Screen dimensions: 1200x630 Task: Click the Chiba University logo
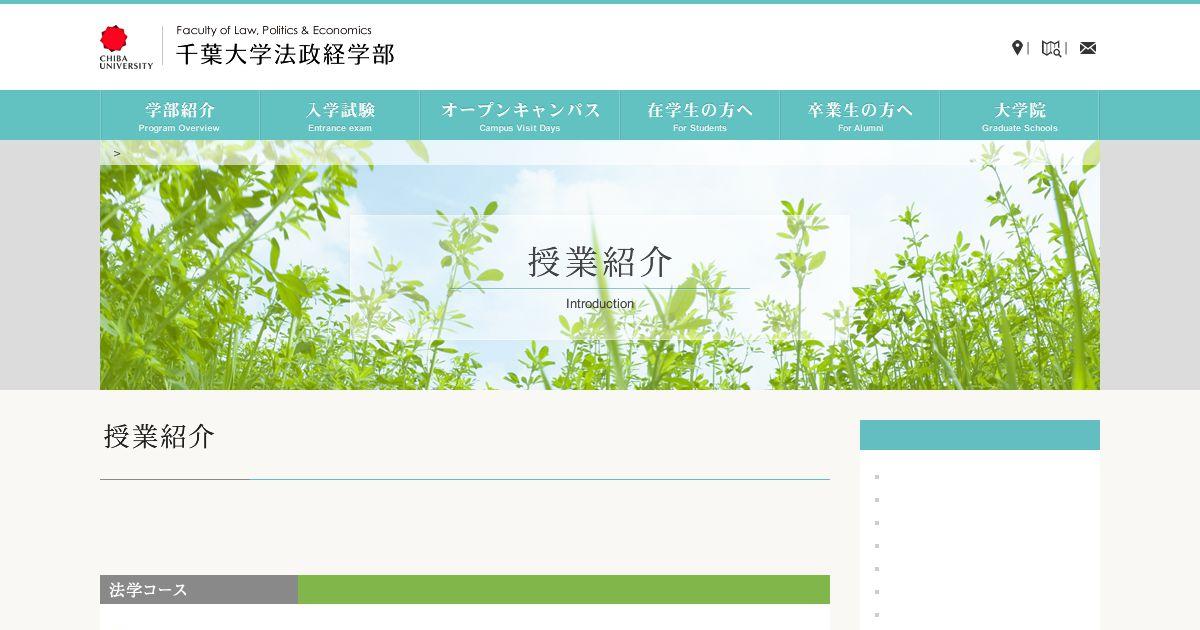click(126, 47)
